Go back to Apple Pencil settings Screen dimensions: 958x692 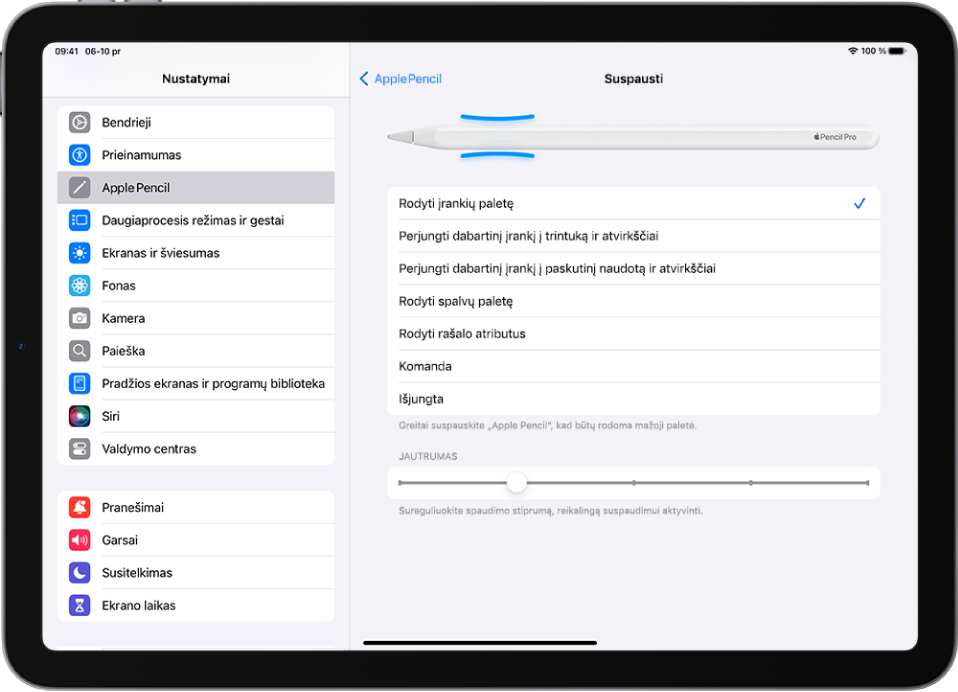pyautogui.click(x=401, y=79)
